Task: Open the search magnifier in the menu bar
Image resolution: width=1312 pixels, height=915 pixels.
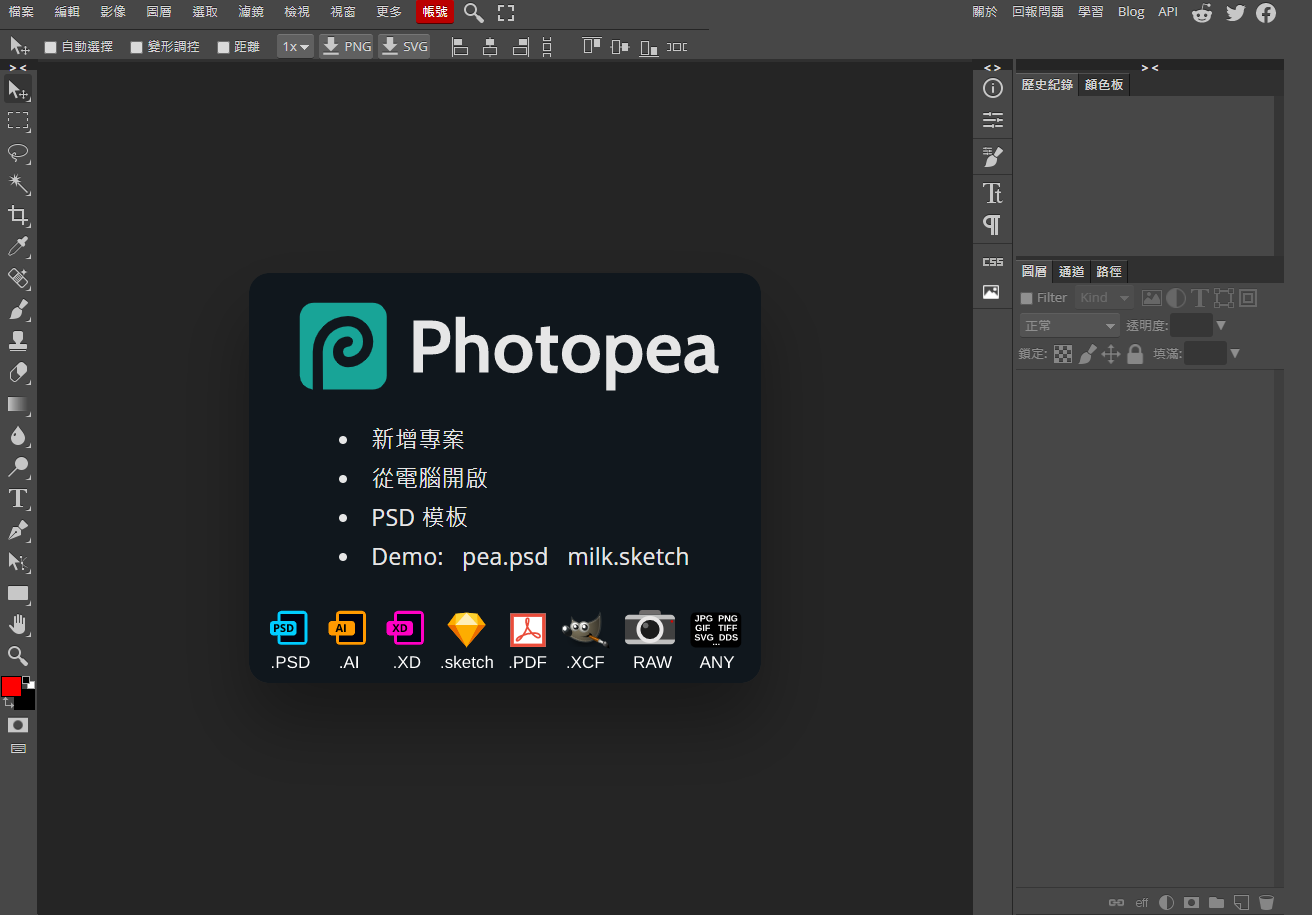Action: [x=474, y=13]
